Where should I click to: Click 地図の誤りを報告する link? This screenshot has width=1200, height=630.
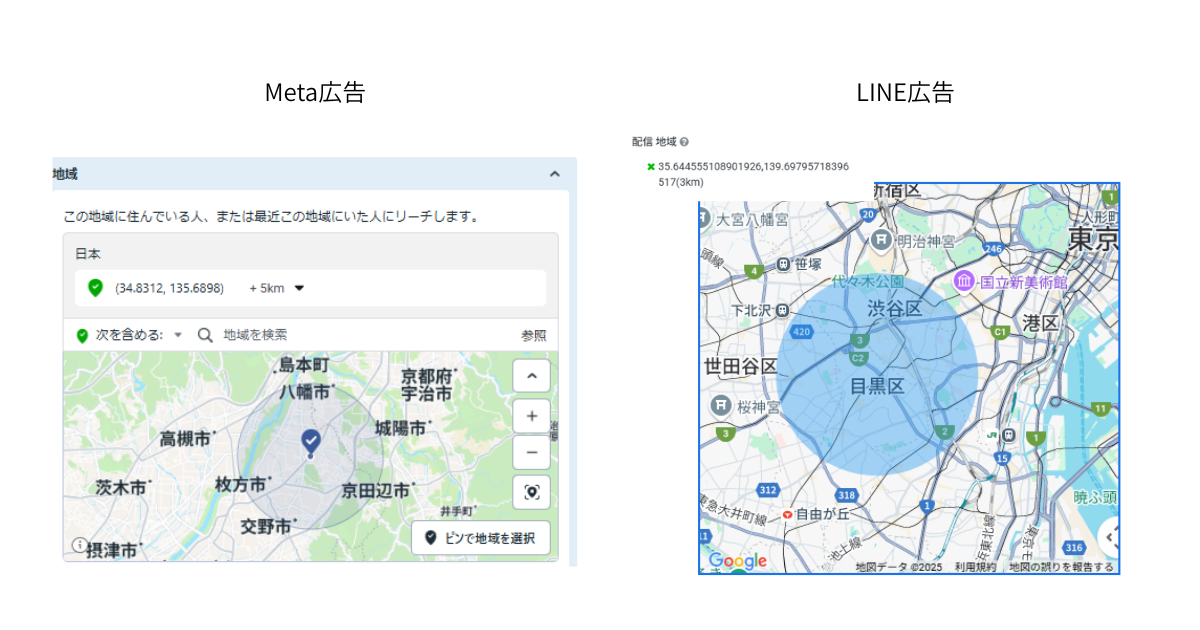[x=1060, y=567]
